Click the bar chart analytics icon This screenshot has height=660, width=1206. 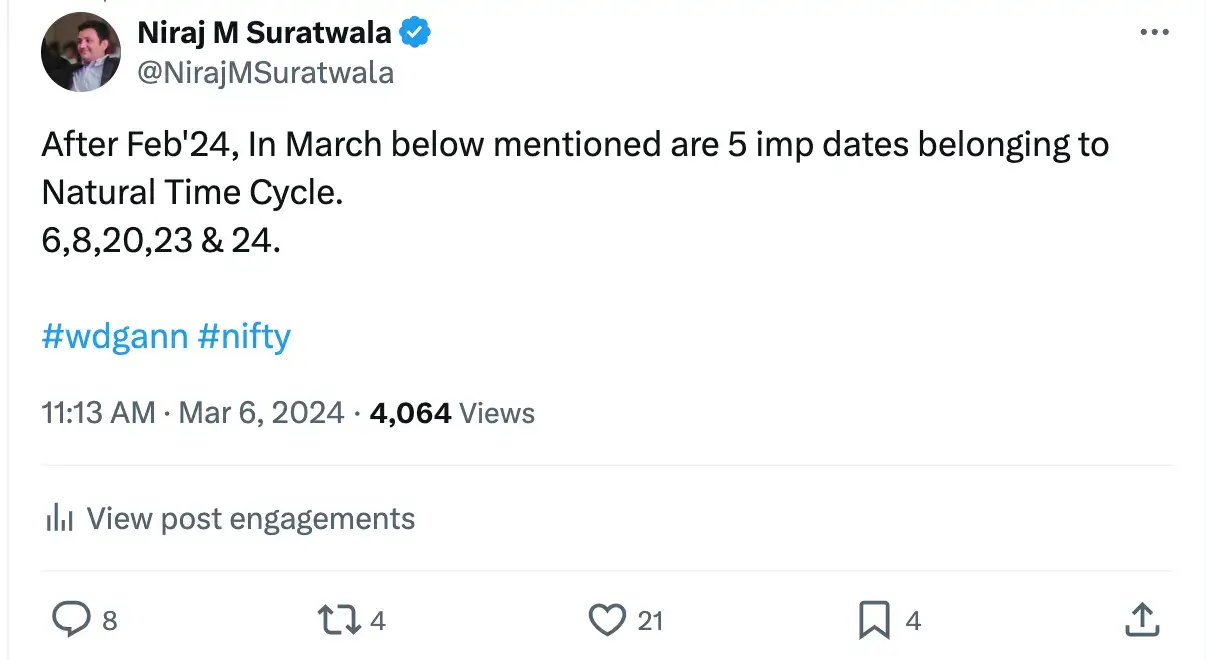click(60, 518)
